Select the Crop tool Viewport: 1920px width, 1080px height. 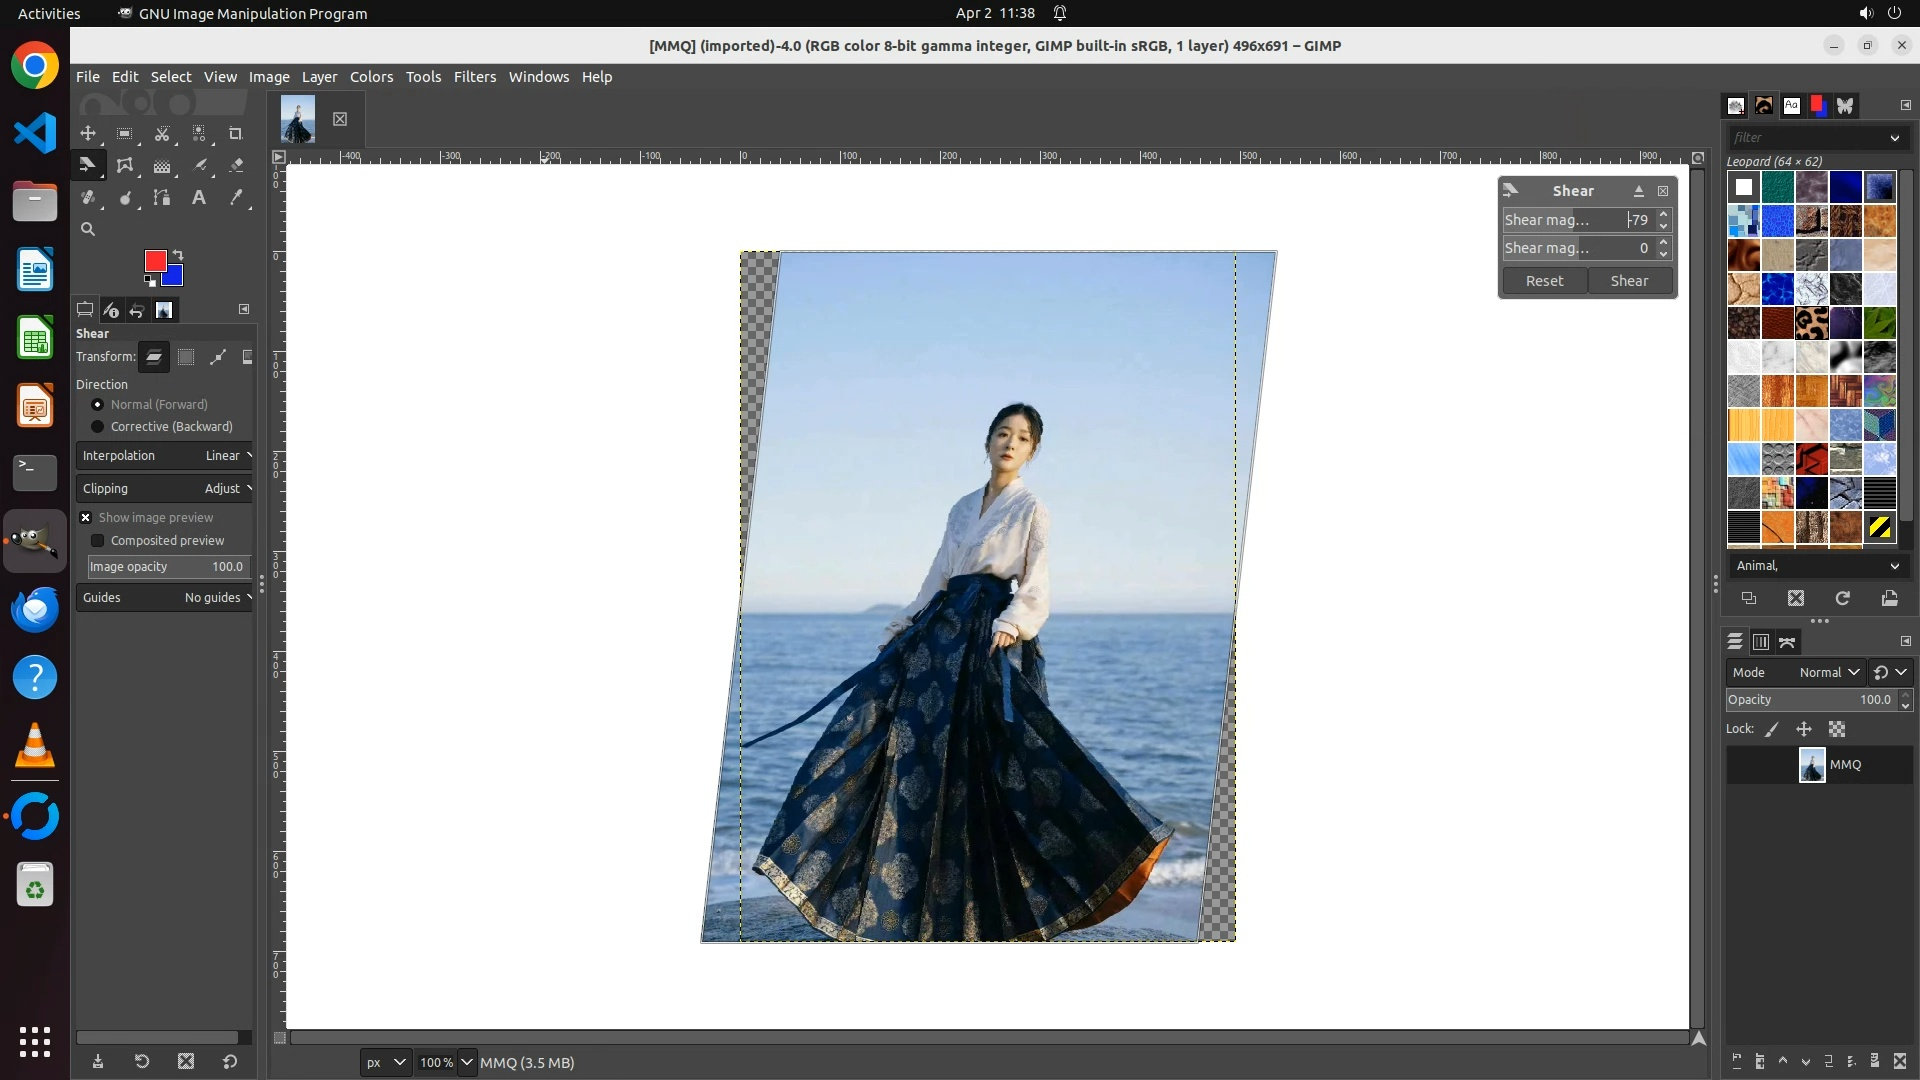(x=236, y=133)
